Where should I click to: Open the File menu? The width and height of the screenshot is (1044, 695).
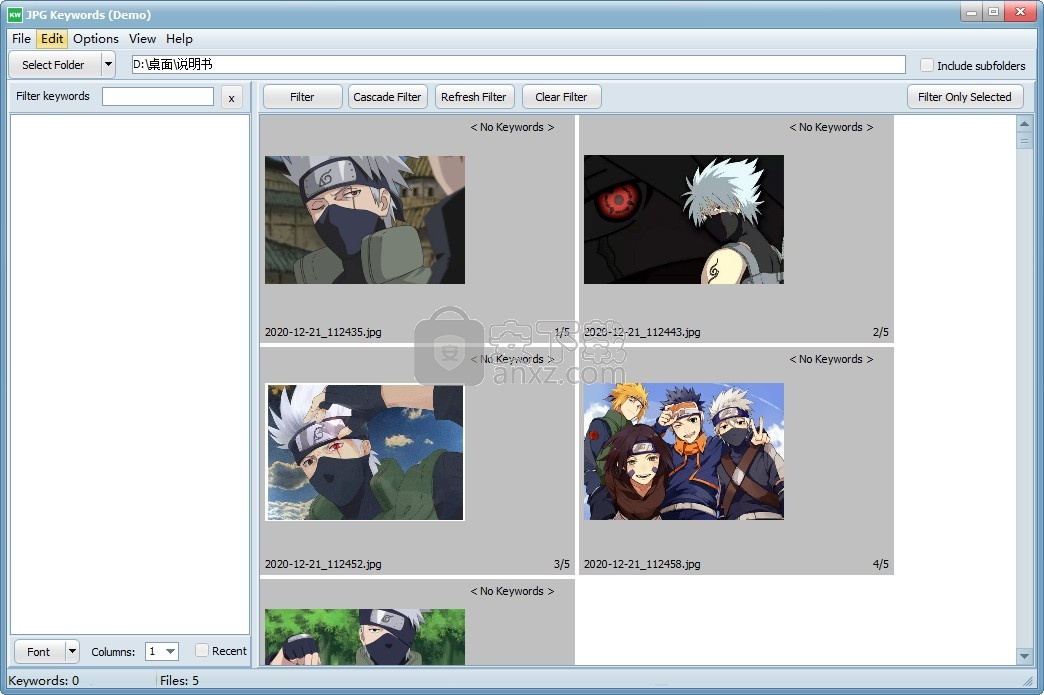pyautogui.click(x=21, y=39)
